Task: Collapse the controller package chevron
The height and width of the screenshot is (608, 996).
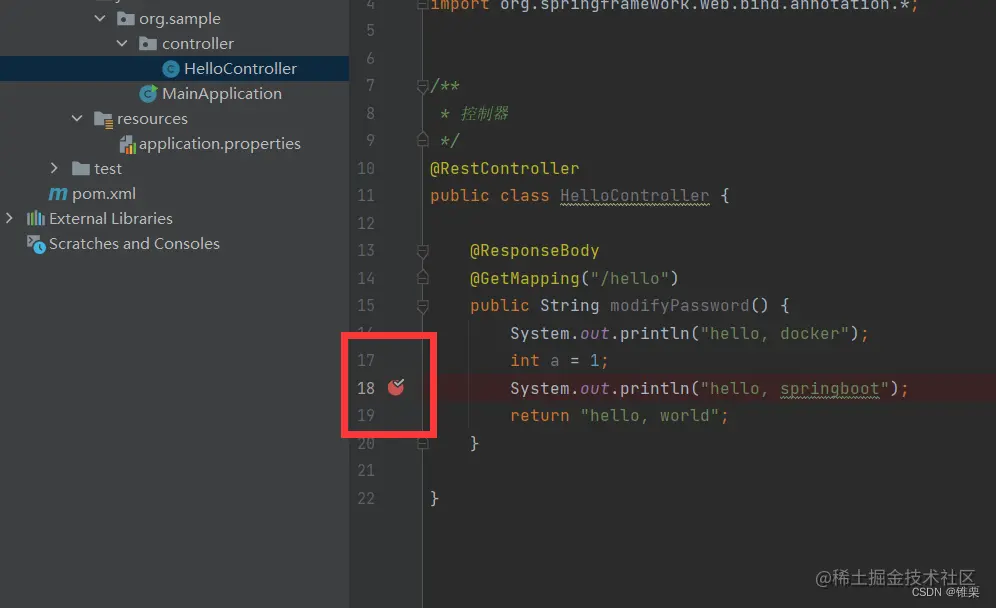Action: click(123, 43)
